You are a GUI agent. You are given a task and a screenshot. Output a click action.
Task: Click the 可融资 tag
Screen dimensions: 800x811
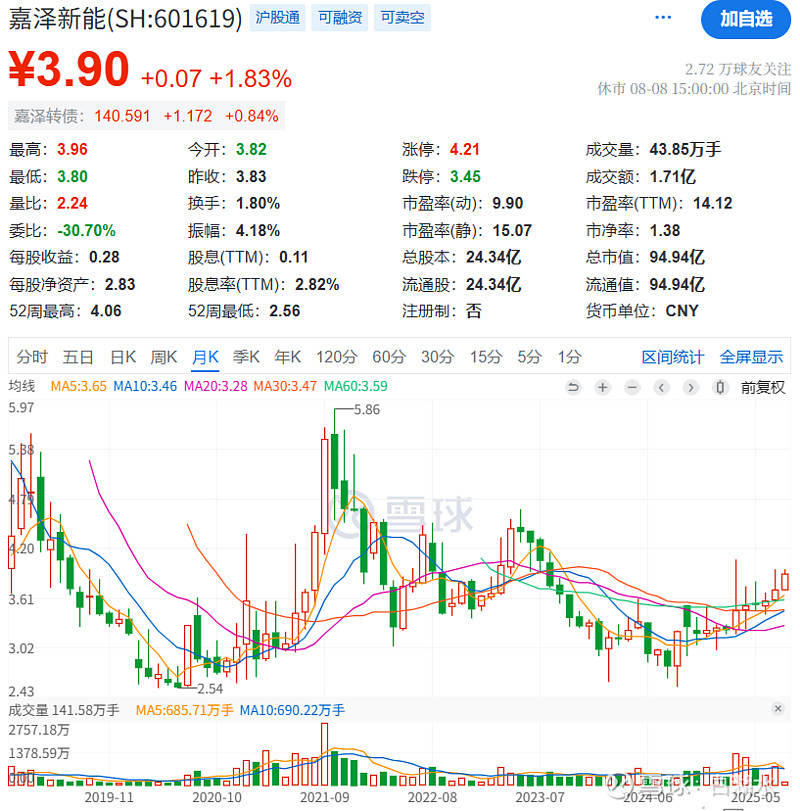(x=340, y=18)
